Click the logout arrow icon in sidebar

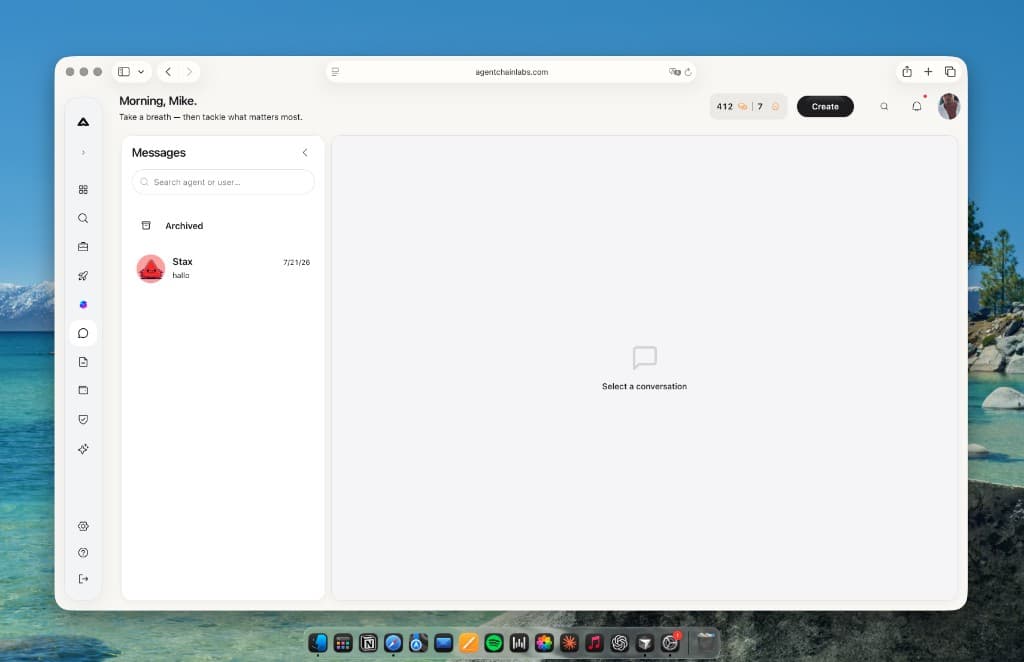tap(83, 578)
